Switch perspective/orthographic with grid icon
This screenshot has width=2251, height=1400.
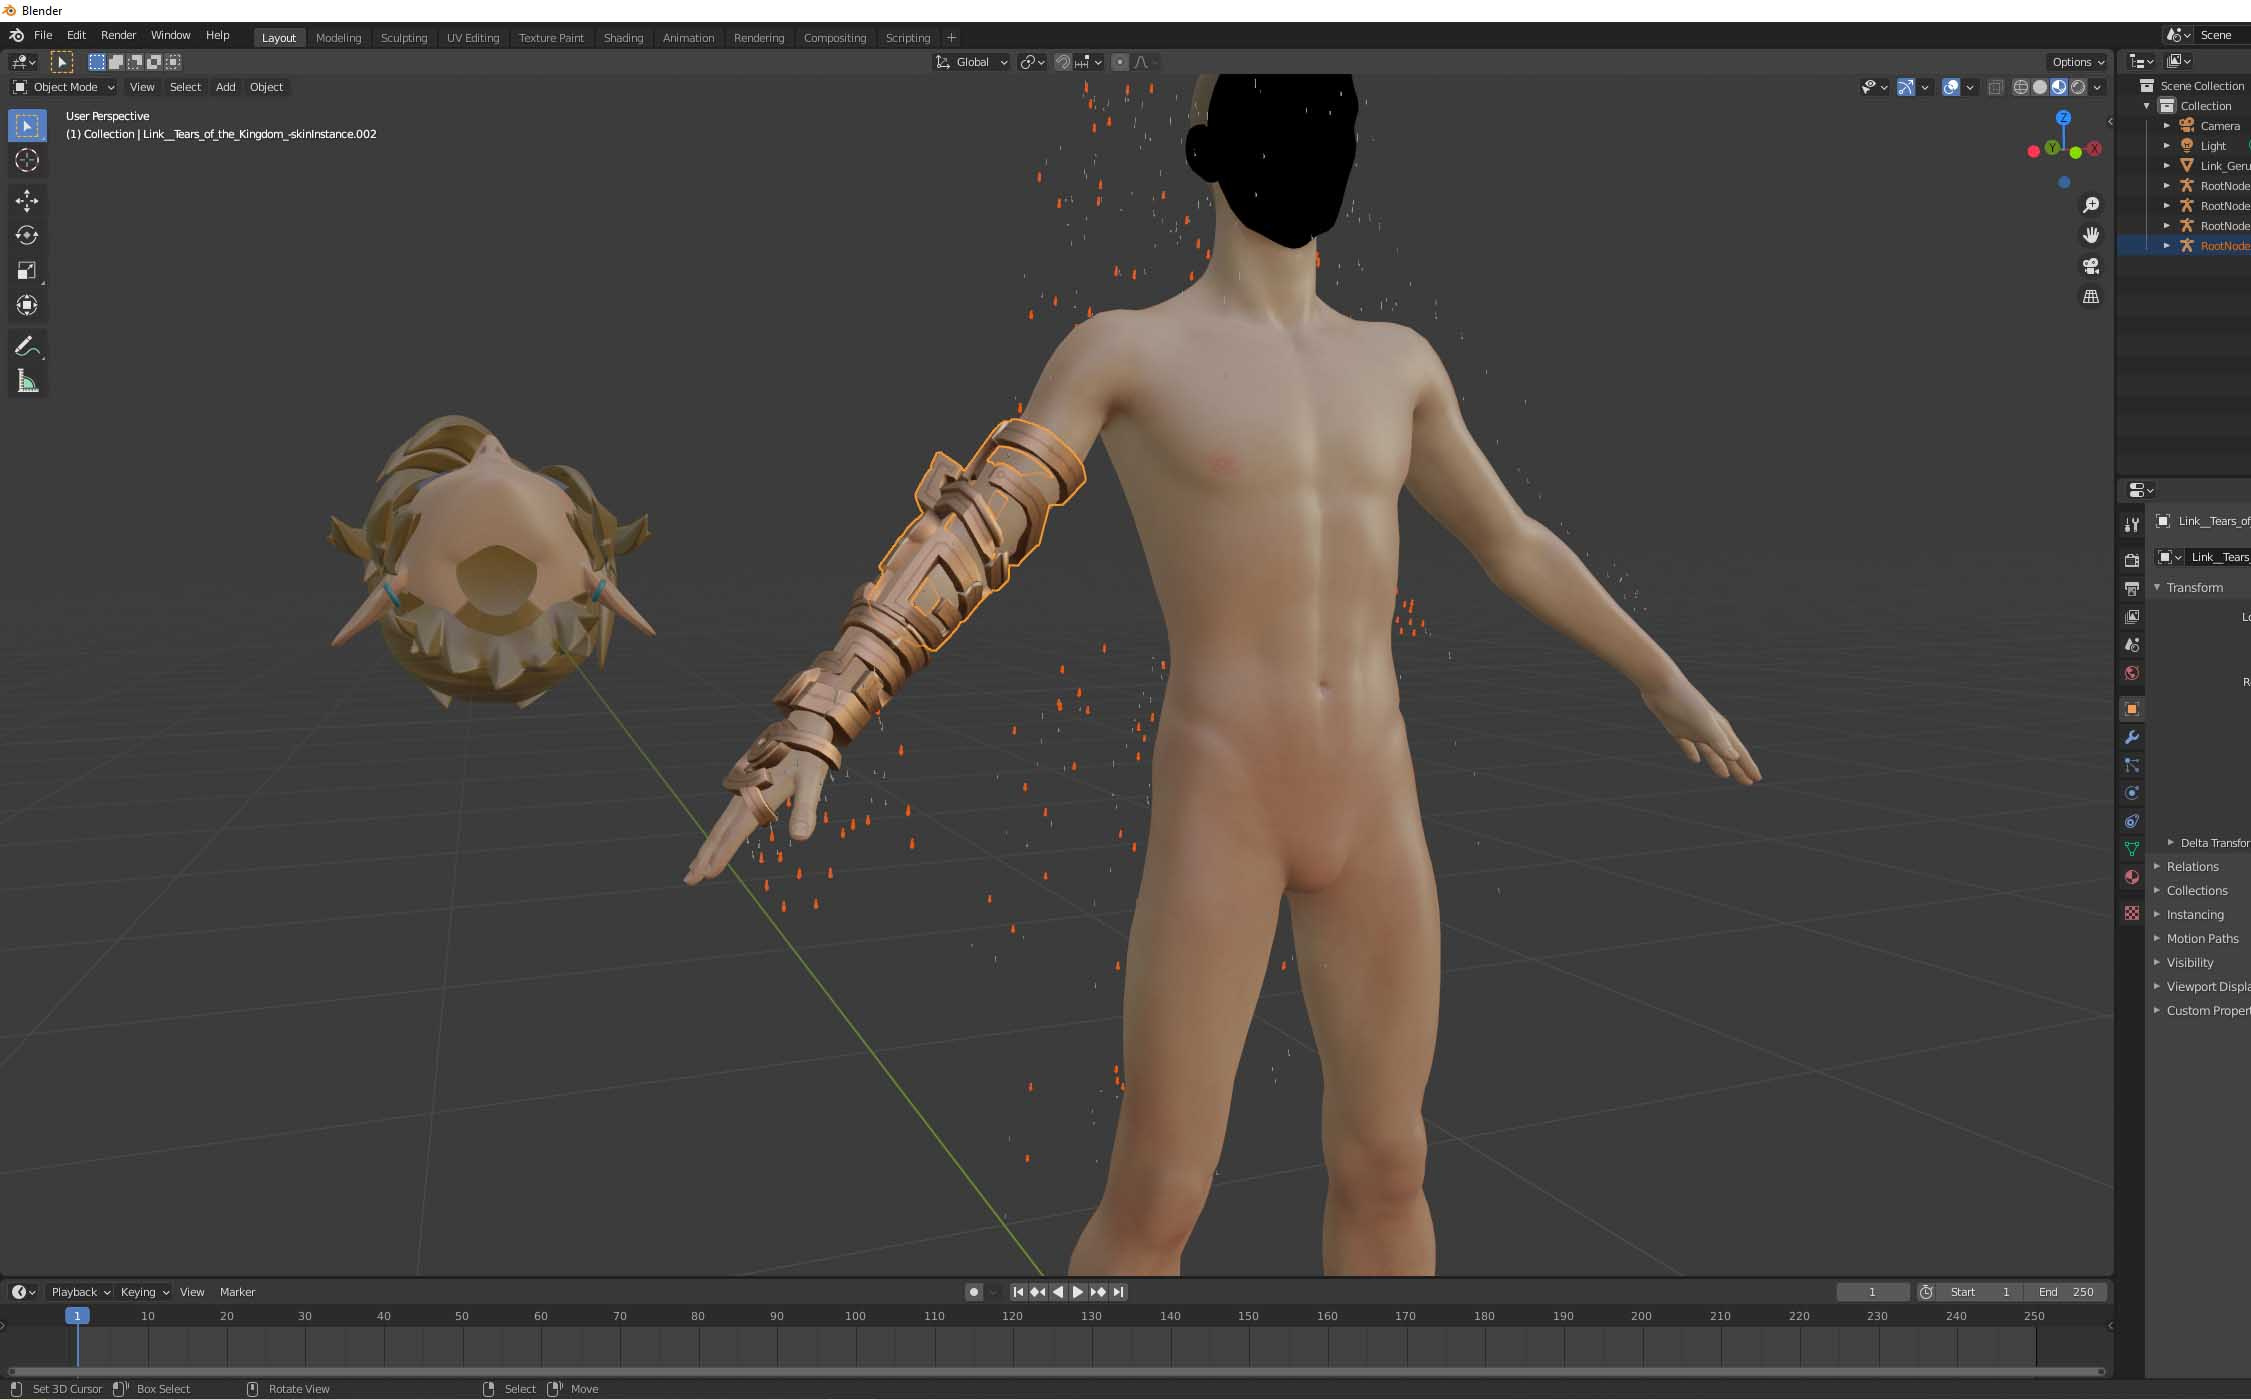[x=2091, y=297]
